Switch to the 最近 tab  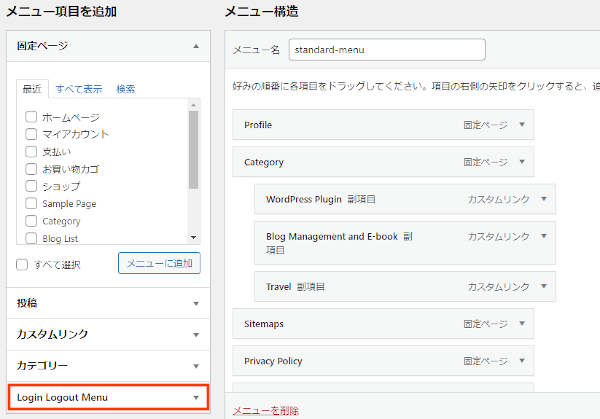click(x=32, y=89)
